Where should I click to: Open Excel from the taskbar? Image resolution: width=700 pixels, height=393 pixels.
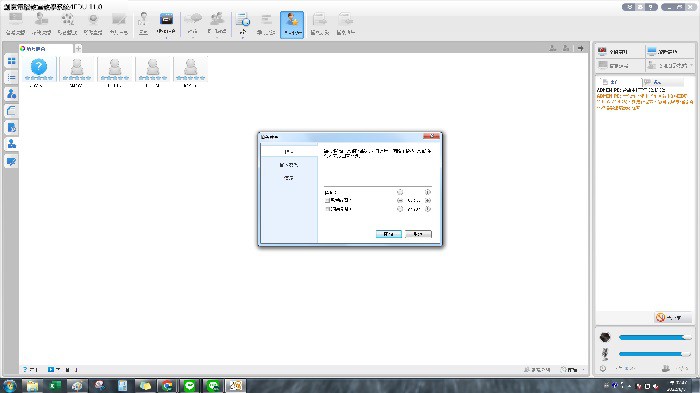55,385
